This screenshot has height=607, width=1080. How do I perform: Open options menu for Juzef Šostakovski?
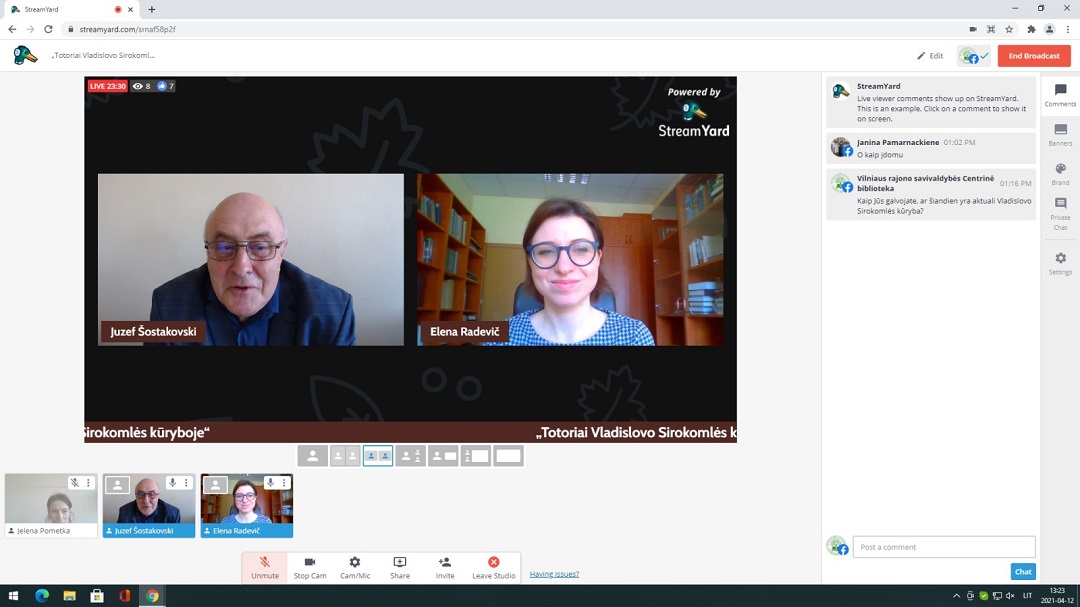coord(186,483)
